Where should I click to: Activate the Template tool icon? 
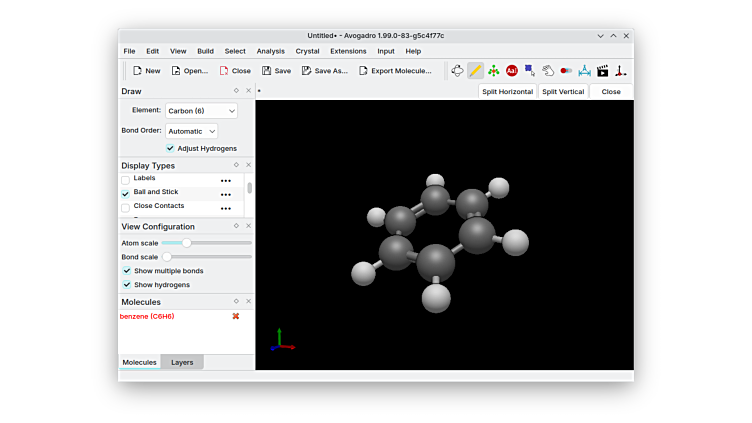coord(493,71)
